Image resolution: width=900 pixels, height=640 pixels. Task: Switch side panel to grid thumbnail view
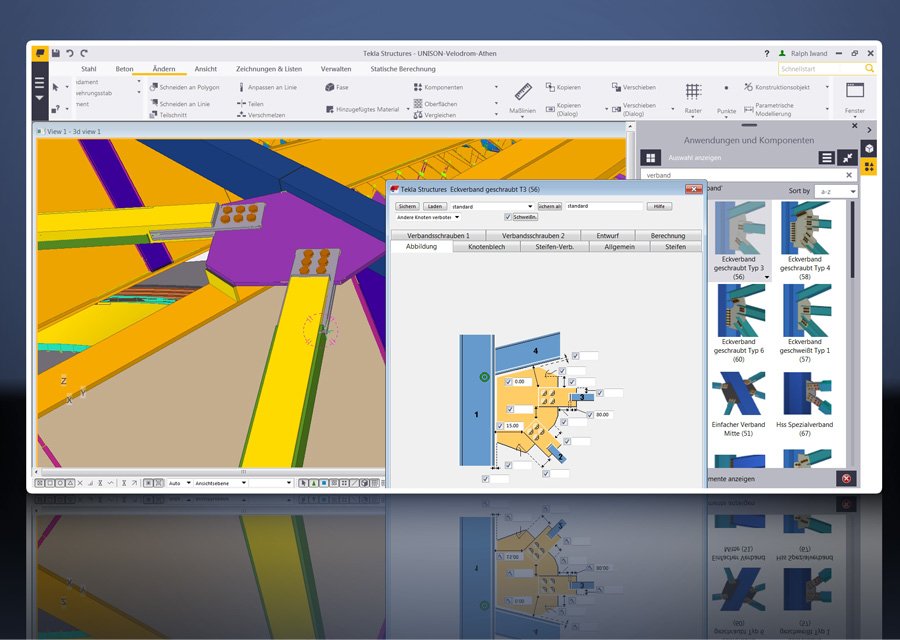tap(650, 157)
